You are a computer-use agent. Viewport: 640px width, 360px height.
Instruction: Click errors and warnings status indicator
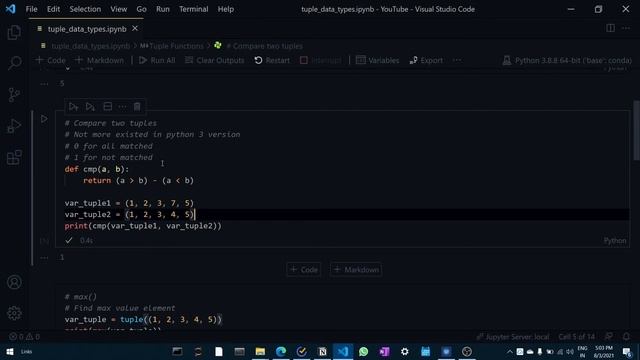[24, 337]
